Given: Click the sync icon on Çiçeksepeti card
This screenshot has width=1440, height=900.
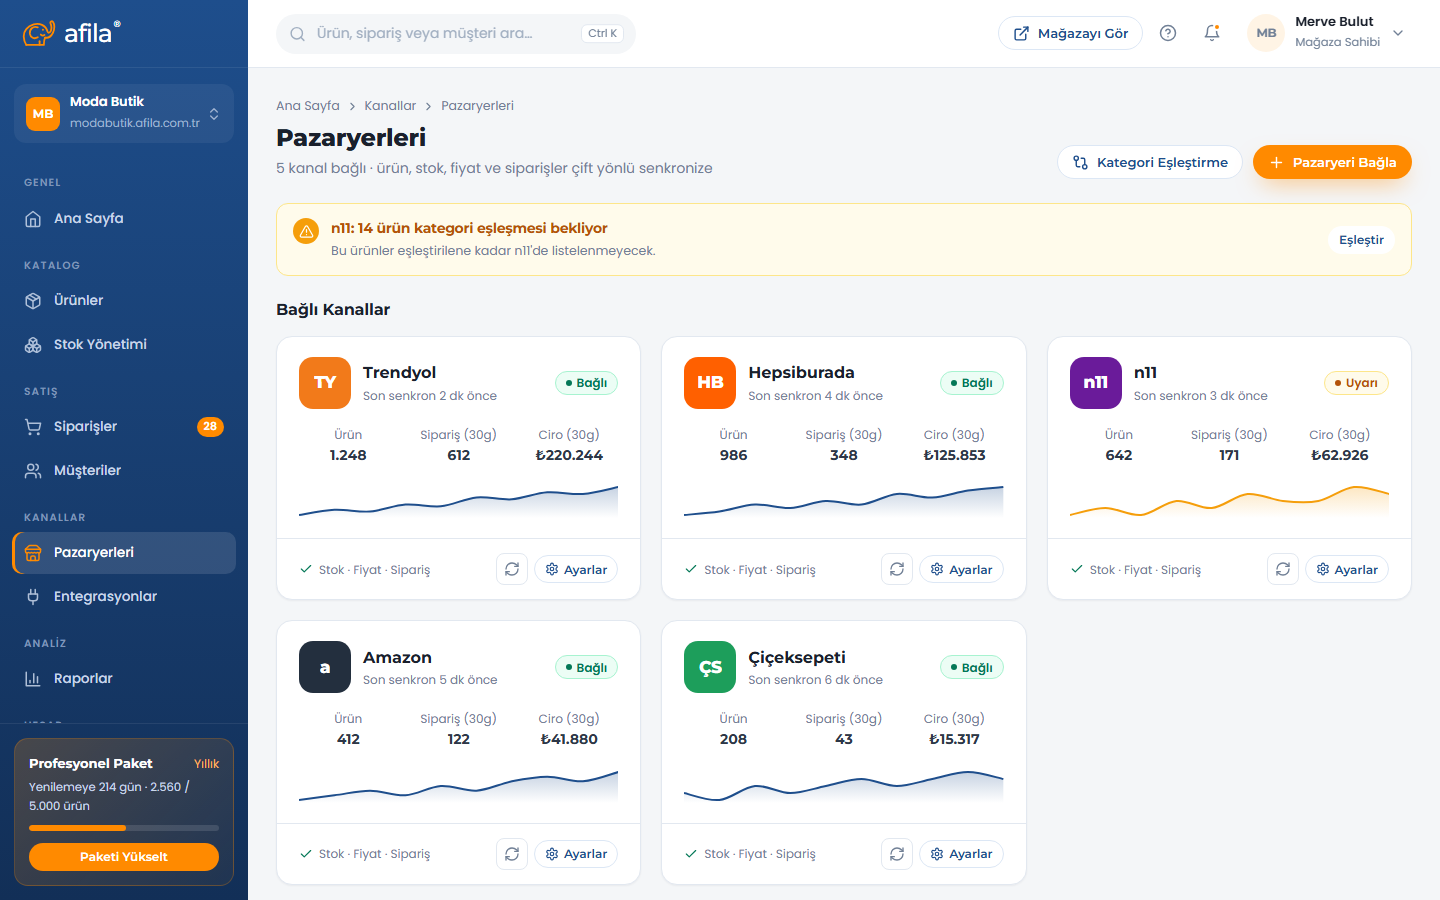Looking at the screenshot, I should (897, 854).
